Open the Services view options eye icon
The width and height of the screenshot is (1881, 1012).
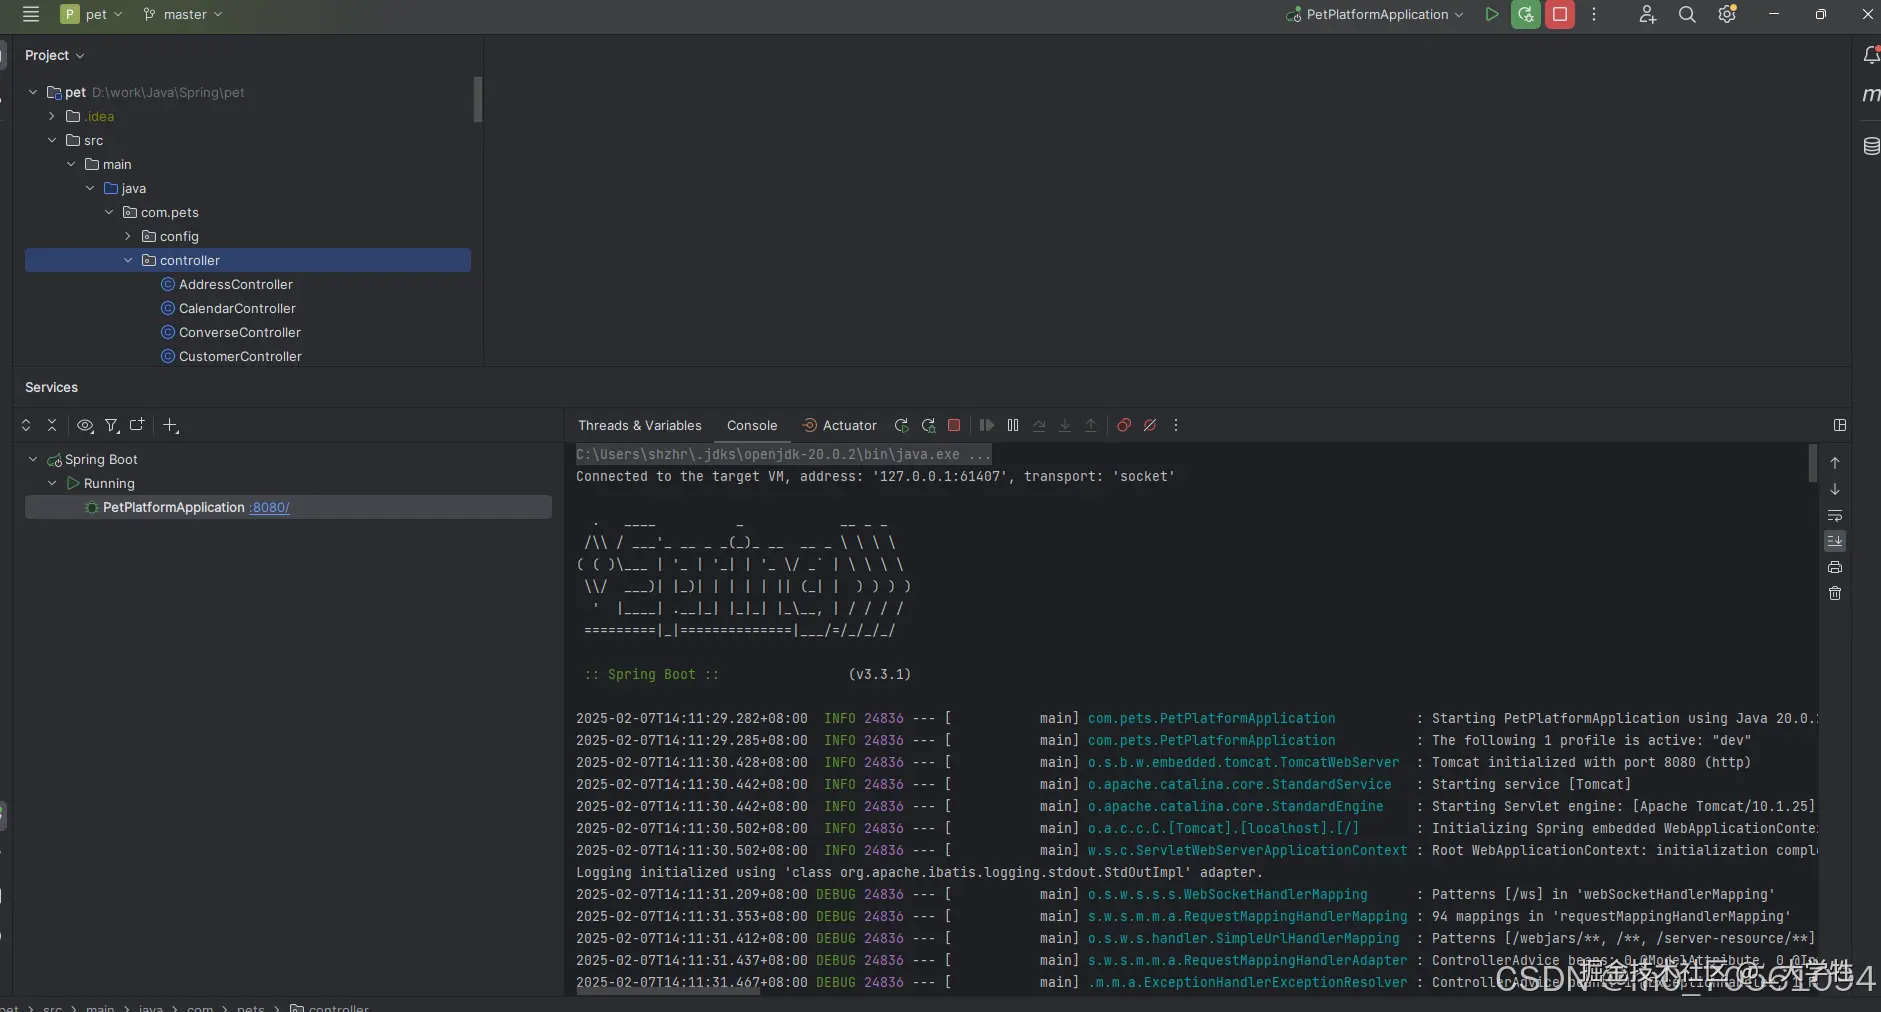tap(85, 426)
